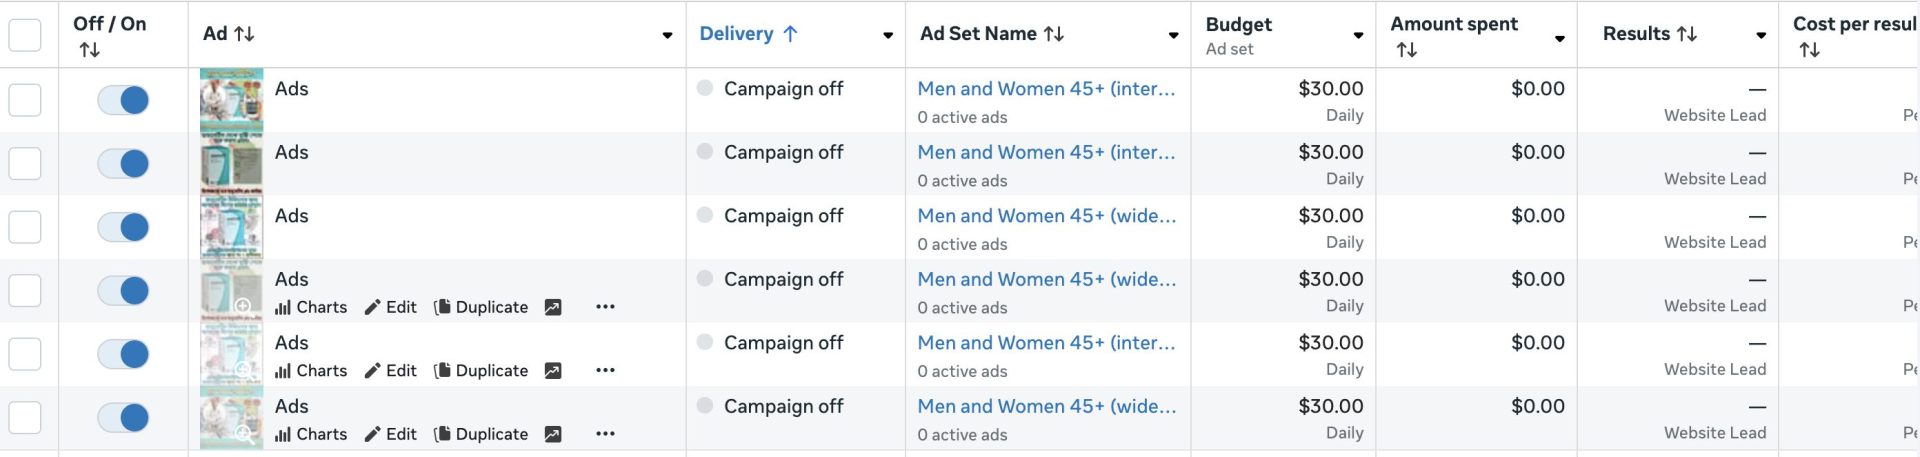
Task: Sort by the Off / On column arrows
Action: [90, 50]
